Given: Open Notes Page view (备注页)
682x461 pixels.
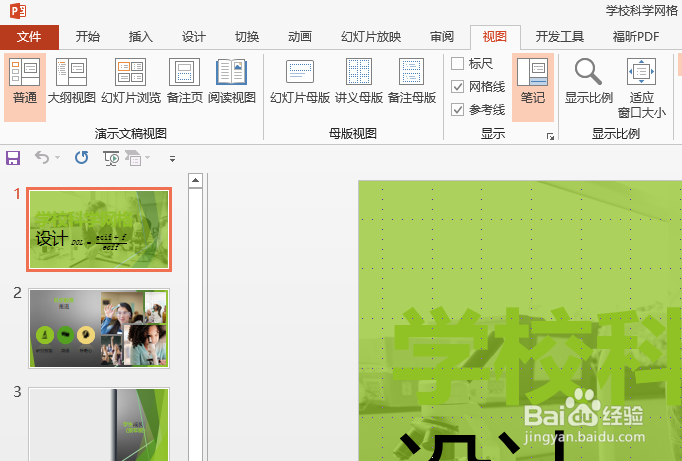Looking at the screenshot, I should (184, 82).
